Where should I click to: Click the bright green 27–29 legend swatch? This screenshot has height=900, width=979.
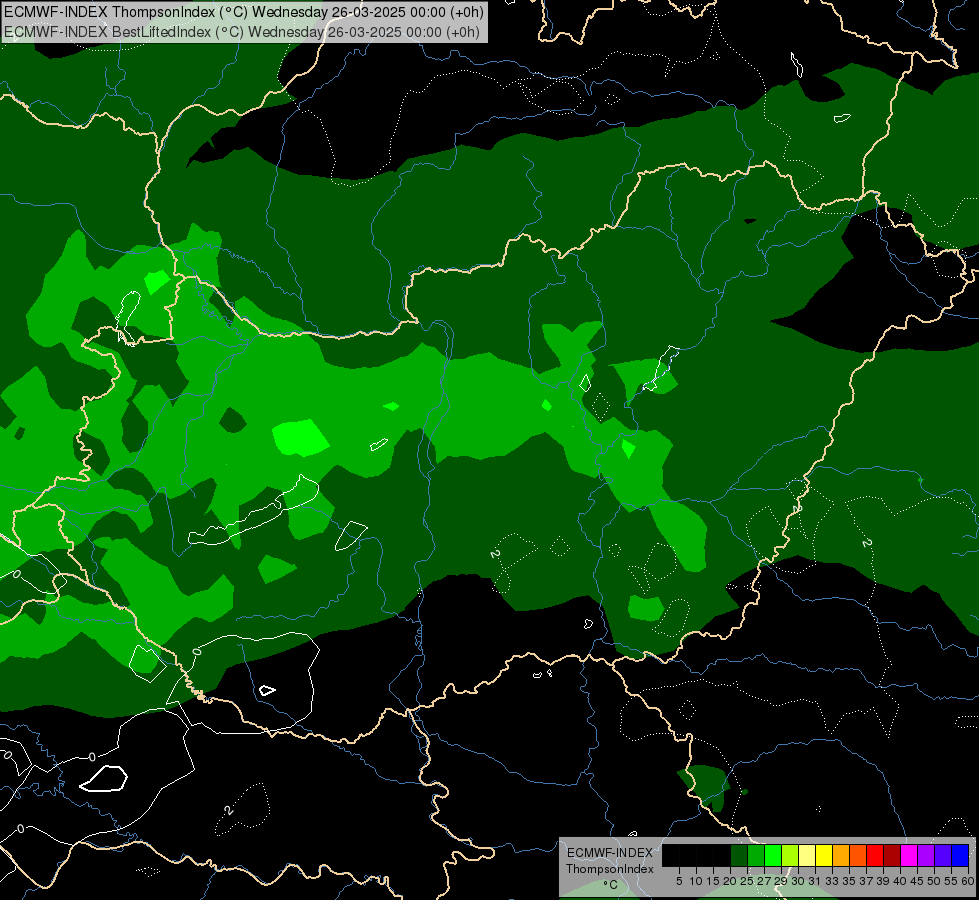coord(773,855)
